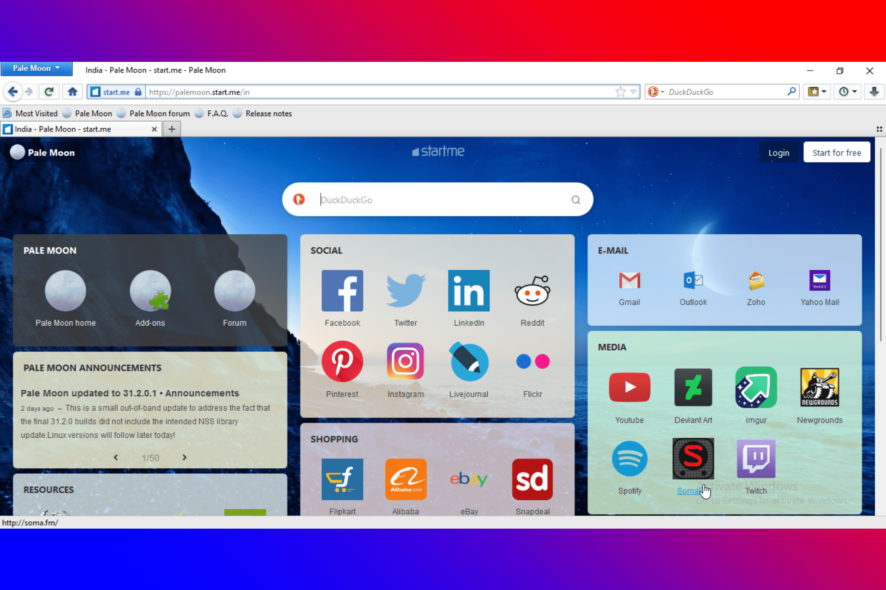Screen dimensions: 886x590
Task: Open the Facebook shortcut icon
Action: pos(342,290)
